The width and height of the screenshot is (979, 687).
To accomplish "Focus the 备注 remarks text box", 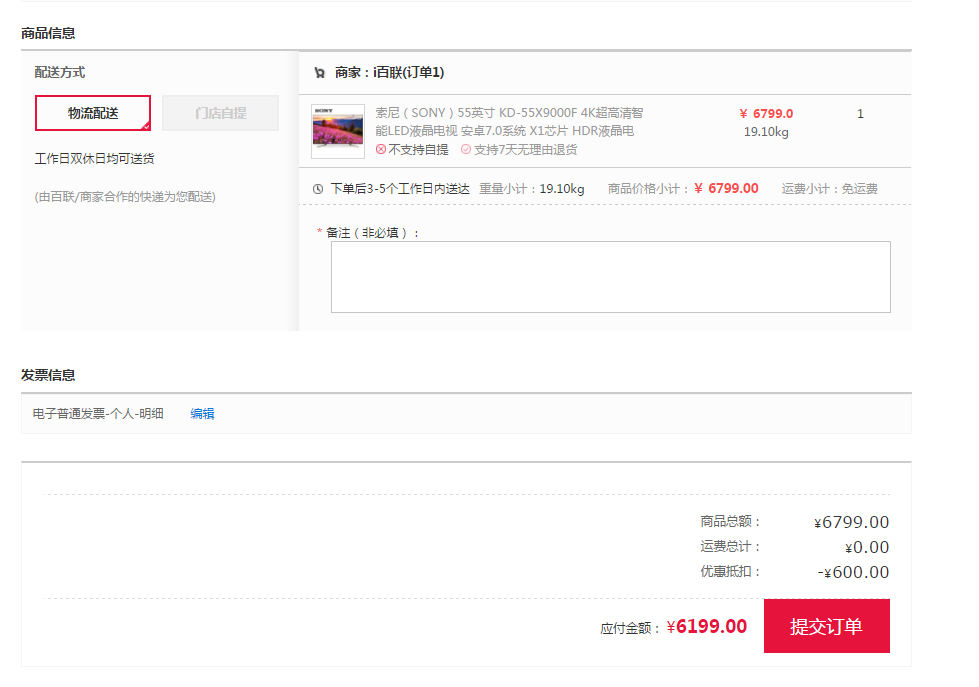I will click(610, 277).
